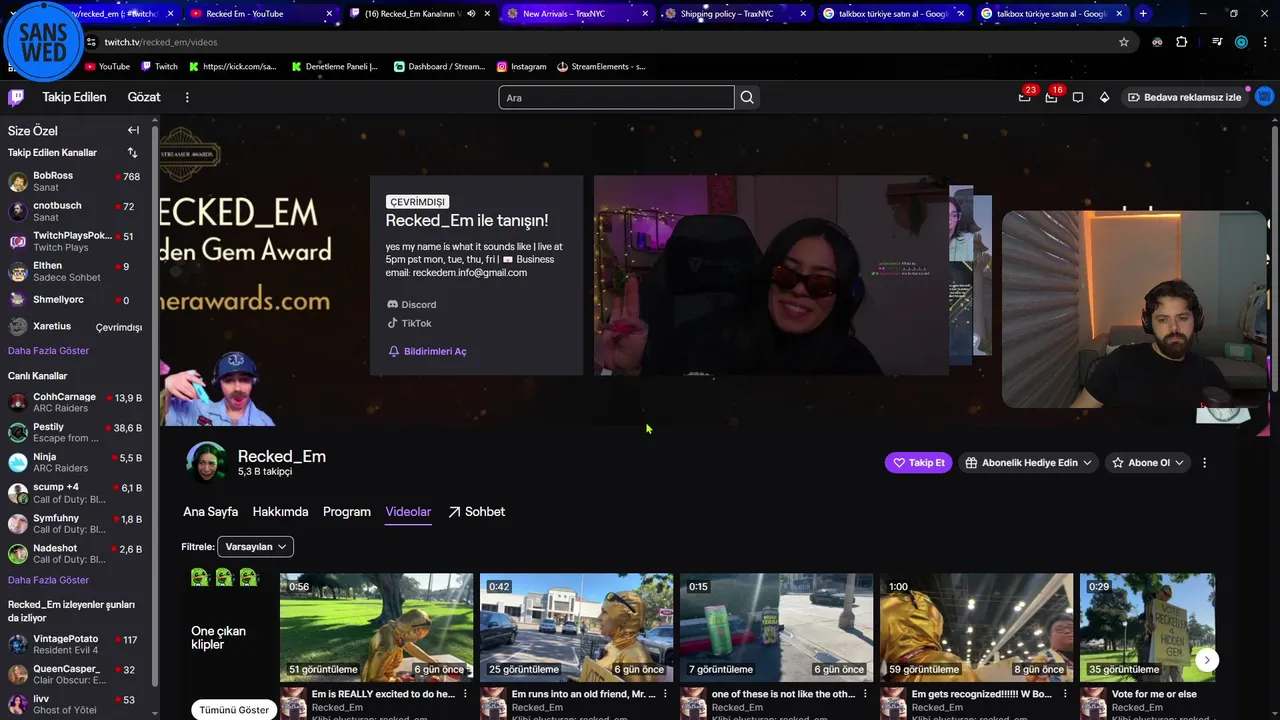Close the 'Recked Em - YouTube' tab
The height and width of the screenshot is (720, 1280).
(x=329, y=14)
